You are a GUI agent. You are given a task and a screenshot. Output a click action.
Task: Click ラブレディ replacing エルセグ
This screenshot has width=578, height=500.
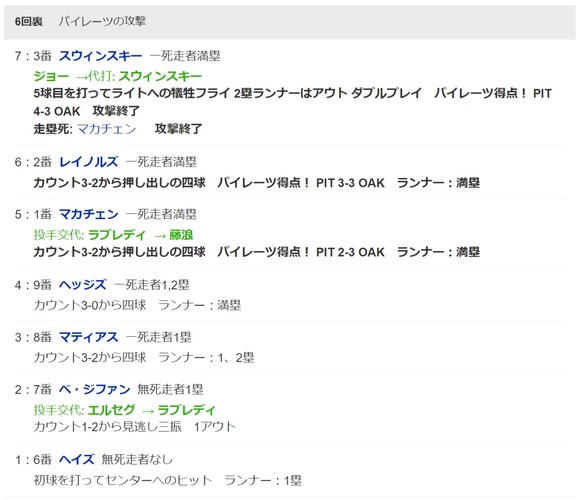(187, 410)
